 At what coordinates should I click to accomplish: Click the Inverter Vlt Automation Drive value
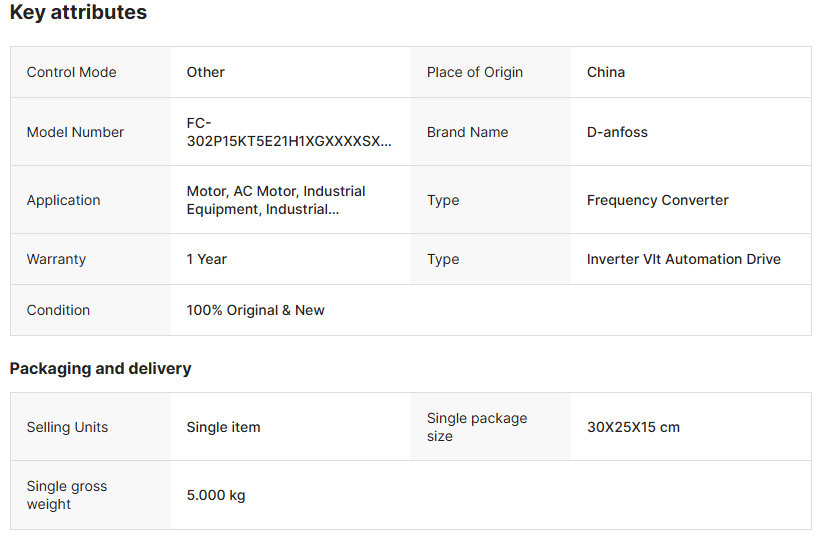[x=684, y=259]
